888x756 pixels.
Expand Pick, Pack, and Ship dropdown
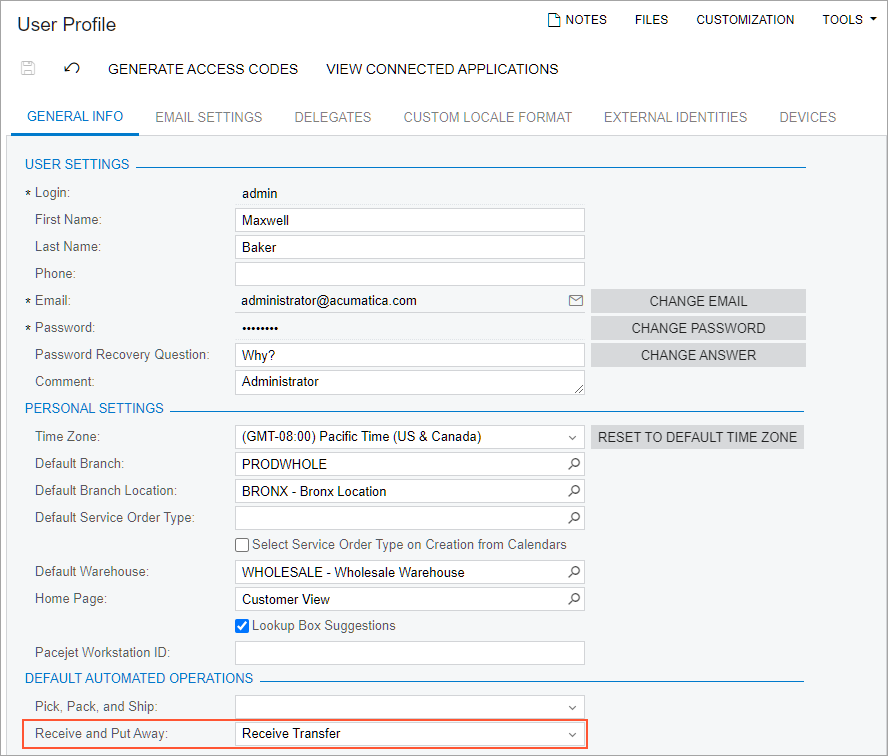(573, 707)
